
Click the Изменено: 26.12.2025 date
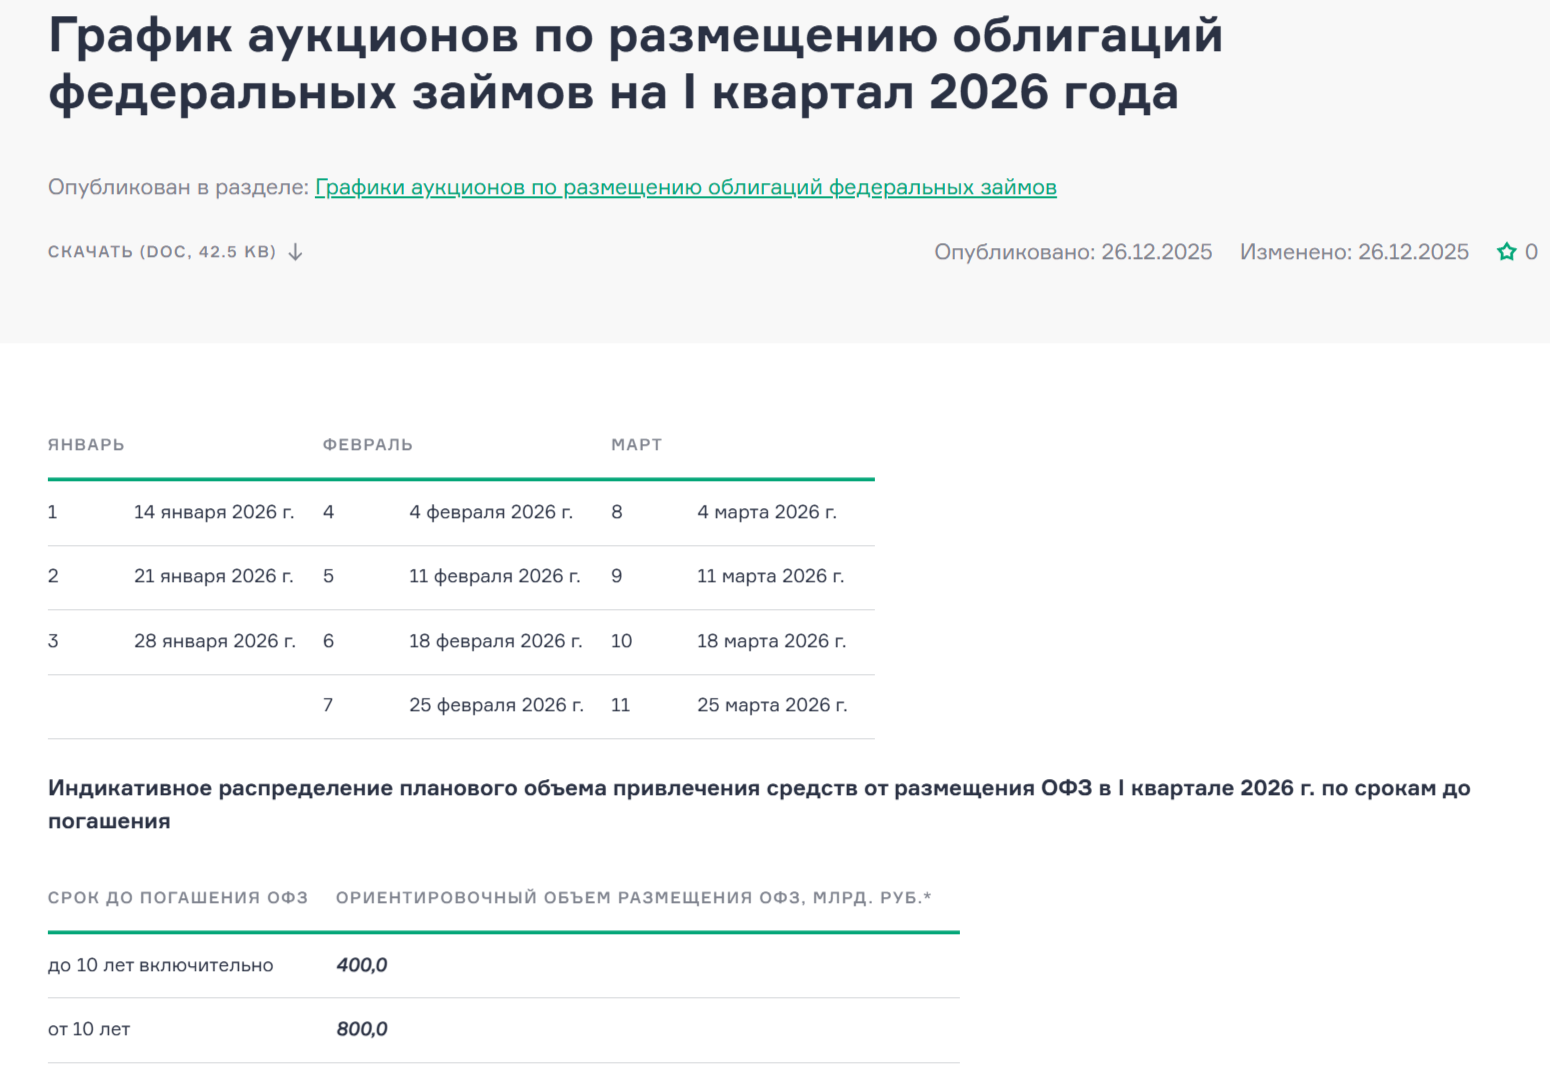coord(1355,252)
